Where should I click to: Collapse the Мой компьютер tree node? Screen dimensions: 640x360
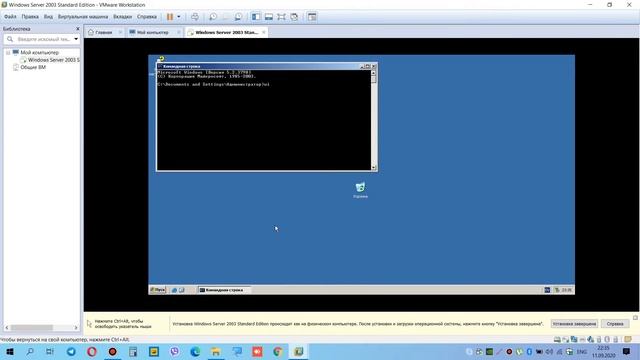[x=8, y=53]
